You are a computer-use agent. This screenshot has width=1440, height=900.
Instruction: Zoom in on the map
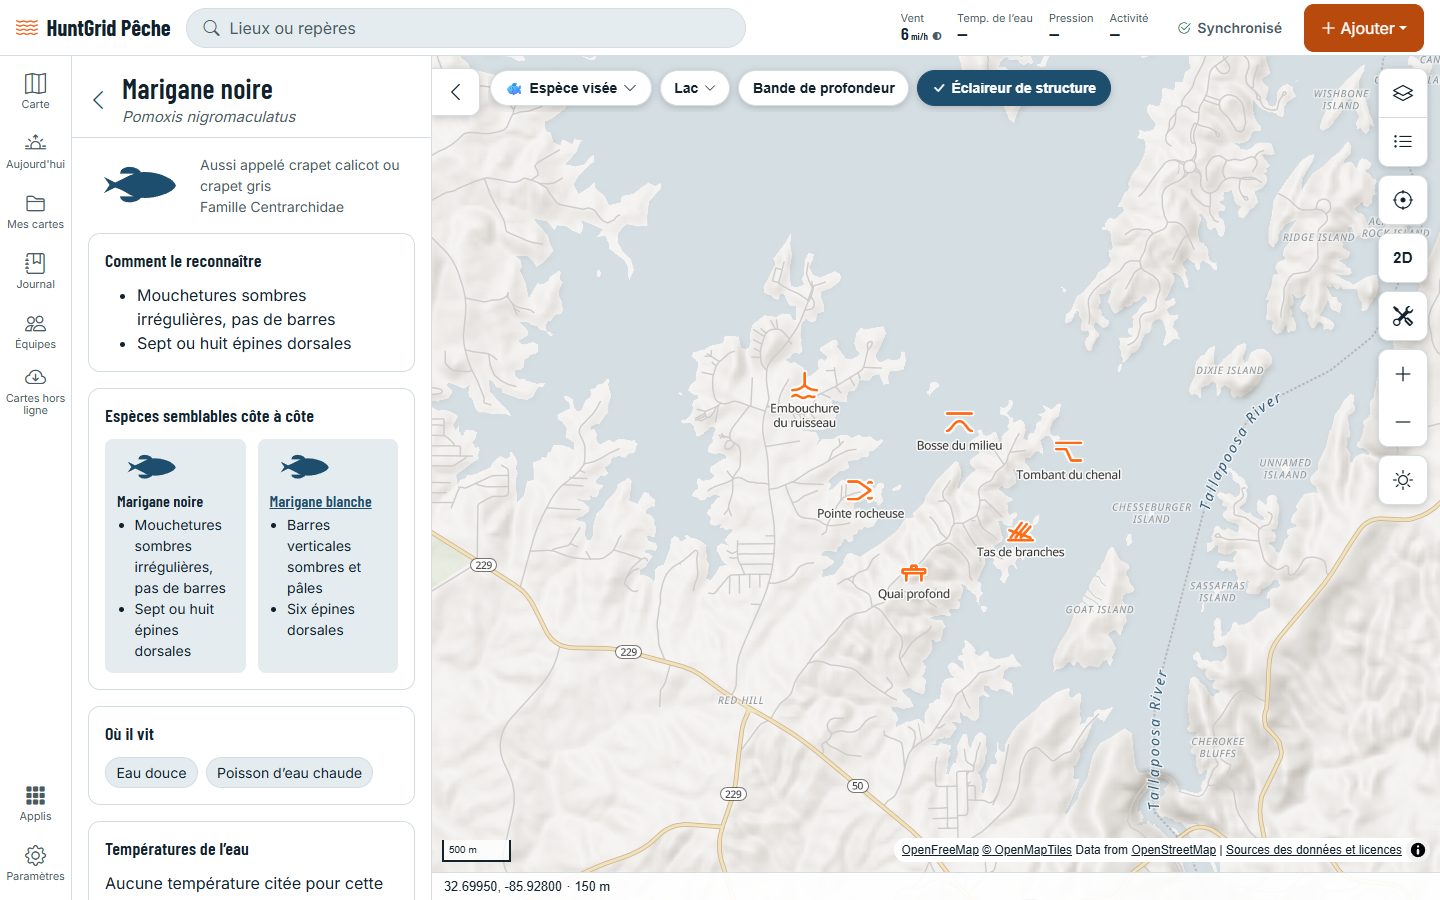pos(1403,374)
